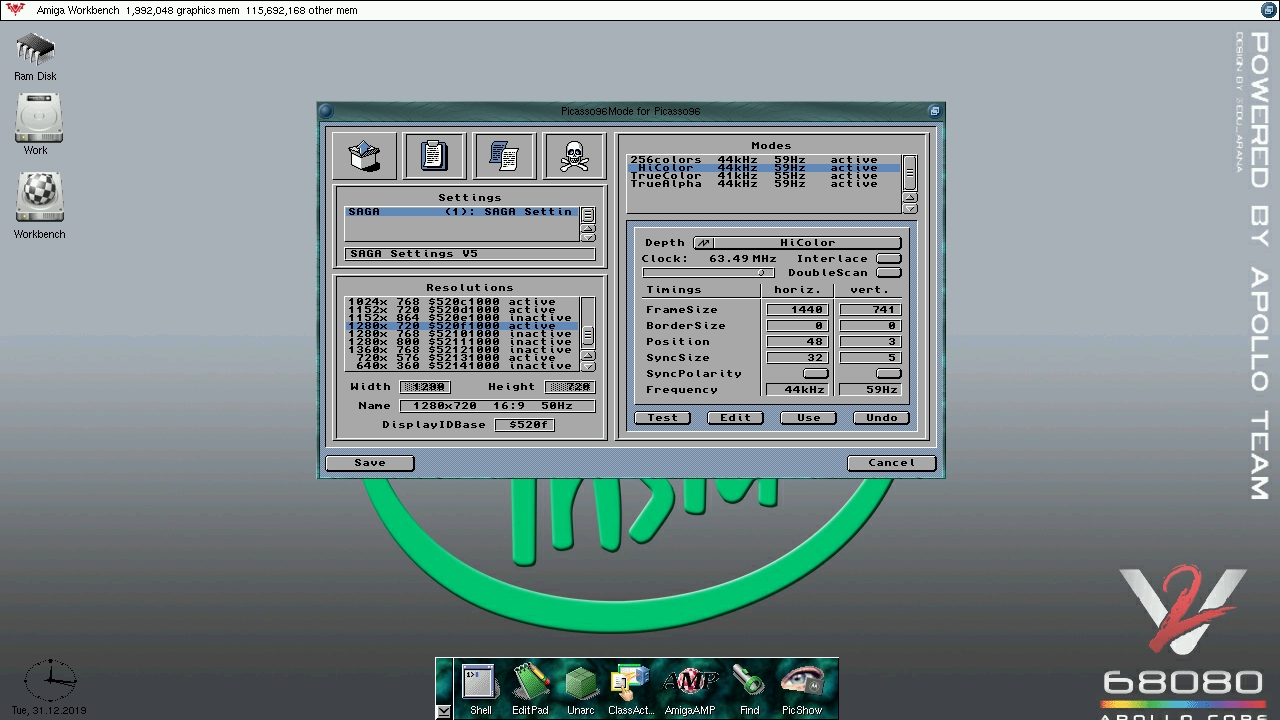Select the TrueColor mode row
The image size is (1280, 720).
coord(764,176)
